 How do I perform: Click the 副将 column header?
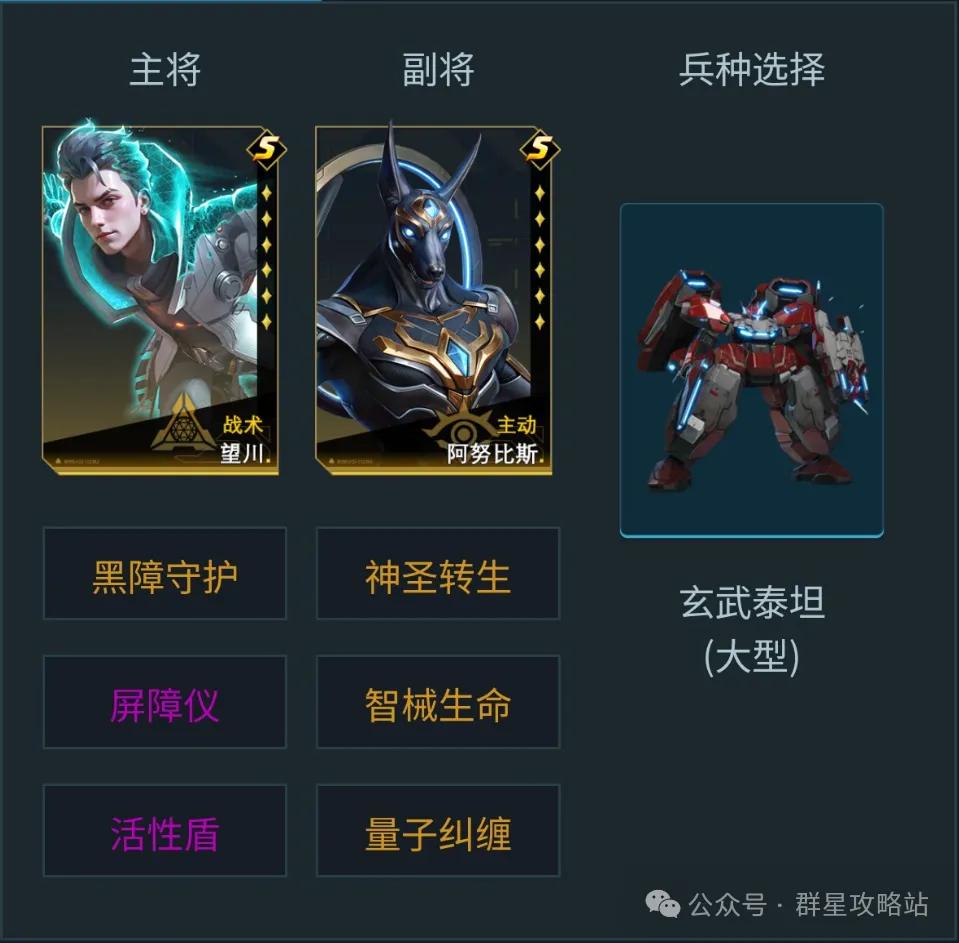438,69
